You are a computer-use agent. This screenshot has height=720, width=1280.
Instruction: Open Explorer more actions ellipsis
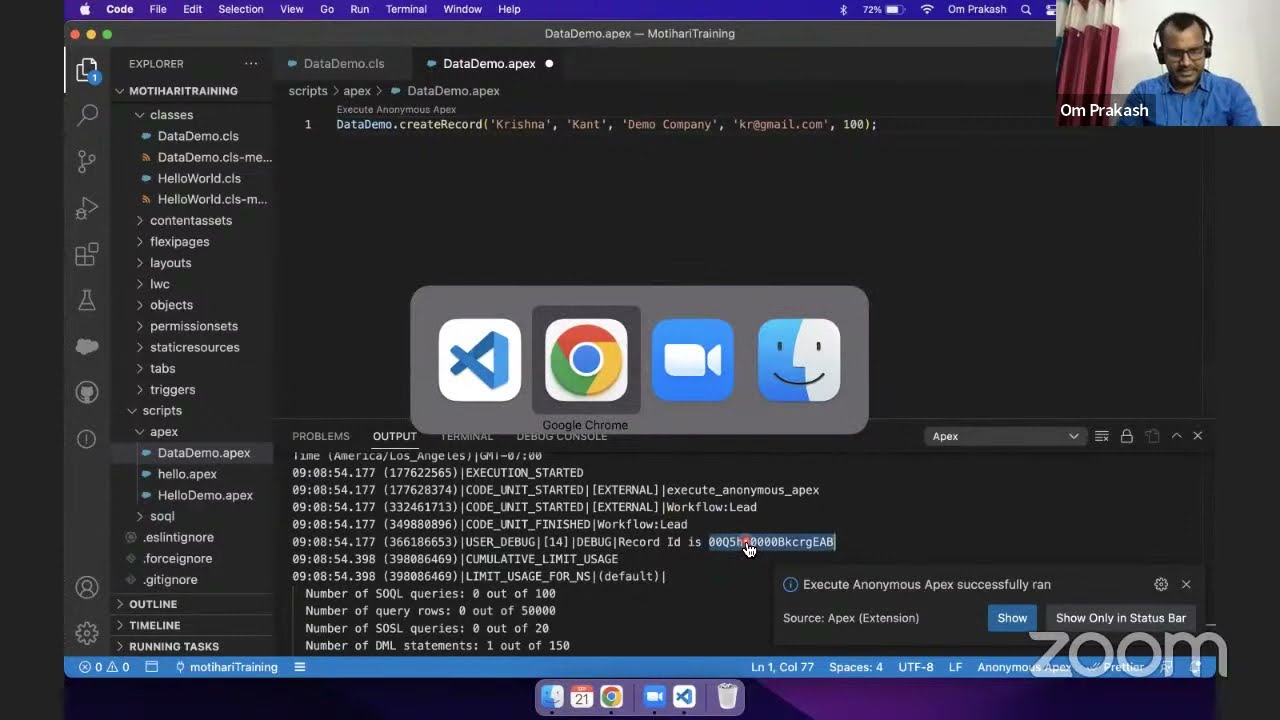(251, 64)
